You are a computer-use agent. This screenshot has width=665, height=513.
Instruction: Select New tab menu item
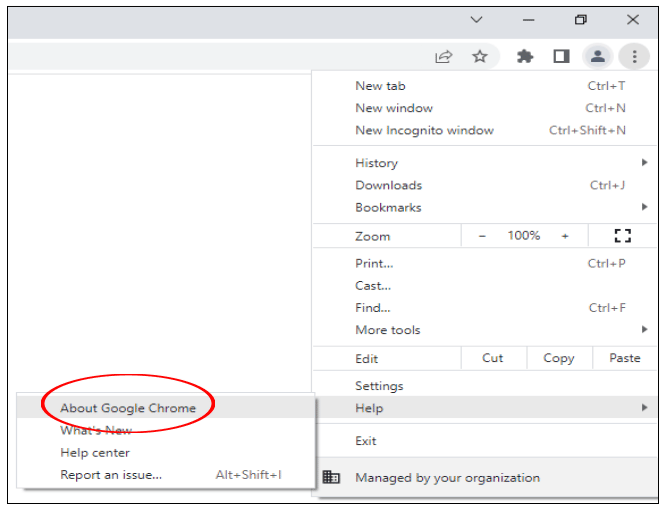[484, 86]
